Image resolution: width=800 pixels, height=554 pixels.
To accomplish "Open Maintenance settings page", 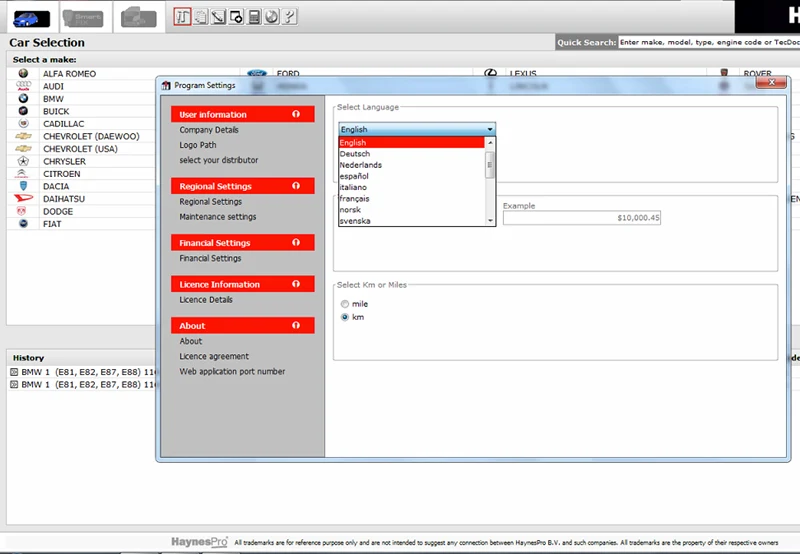I will point(217,217).
